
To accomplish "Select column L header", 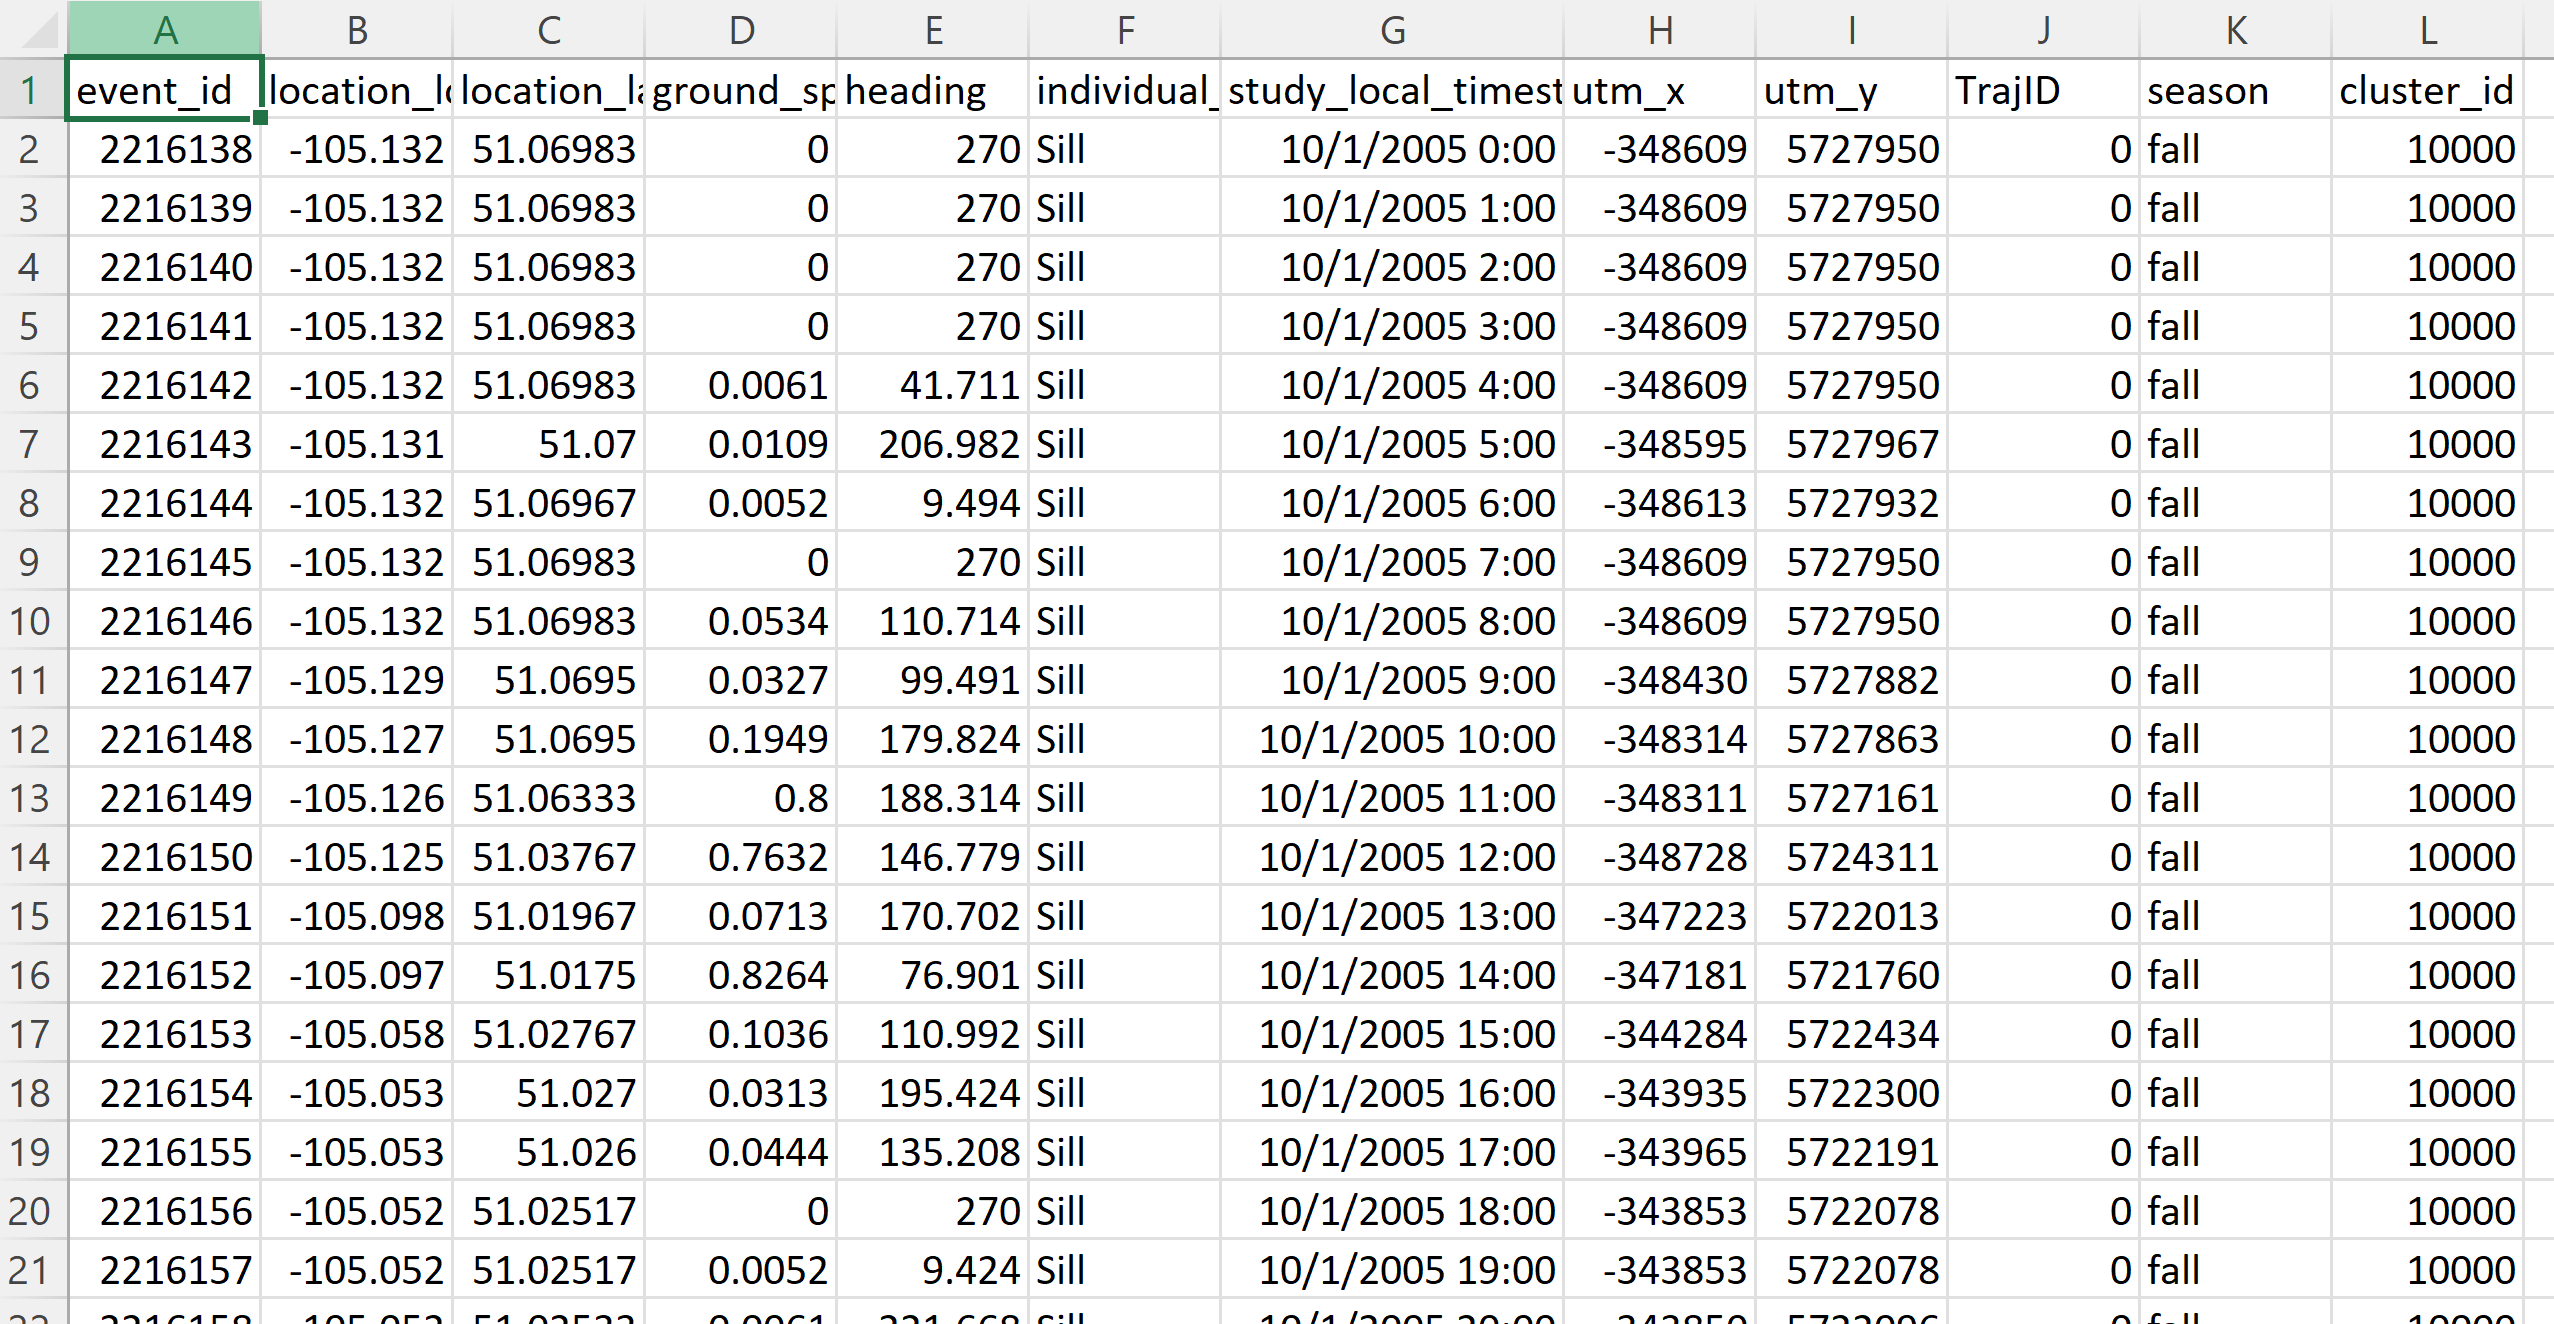I will tap(2427, 30).
